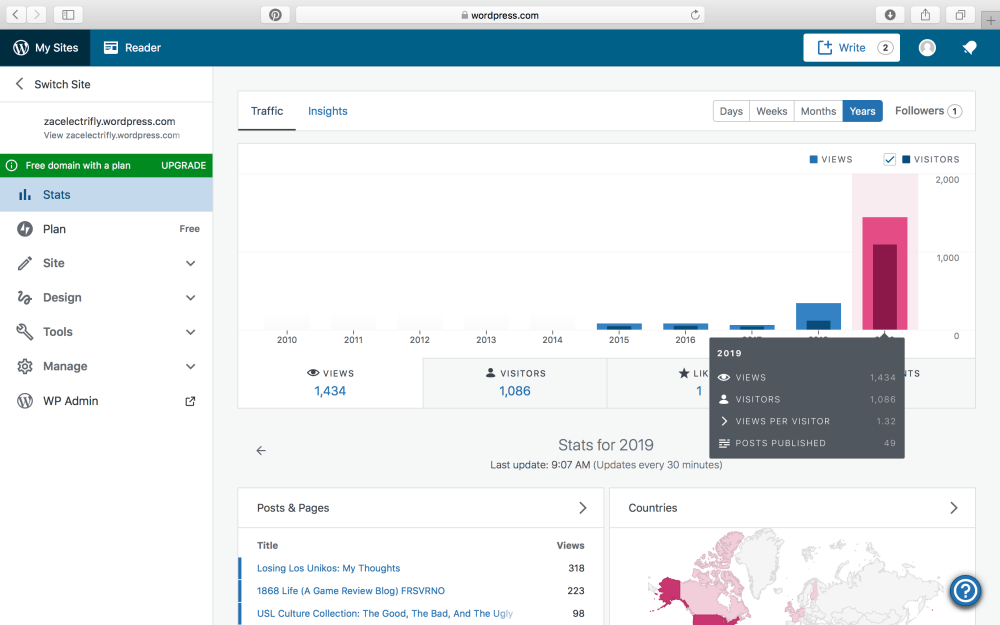Select the Days period option
The height and width of the screenshot is (625, 1000).
(x=731, y=111)
